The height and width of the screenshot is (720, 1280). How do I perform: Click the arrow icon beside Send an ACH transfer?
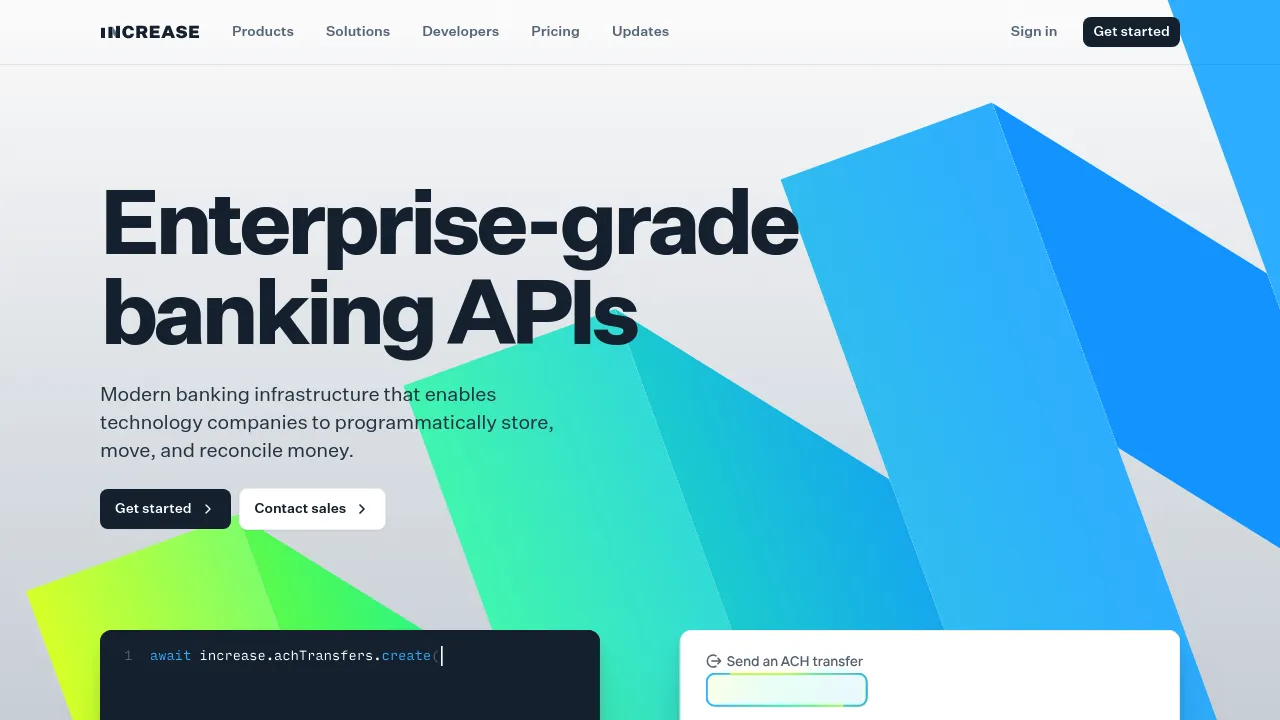(714, 661)
